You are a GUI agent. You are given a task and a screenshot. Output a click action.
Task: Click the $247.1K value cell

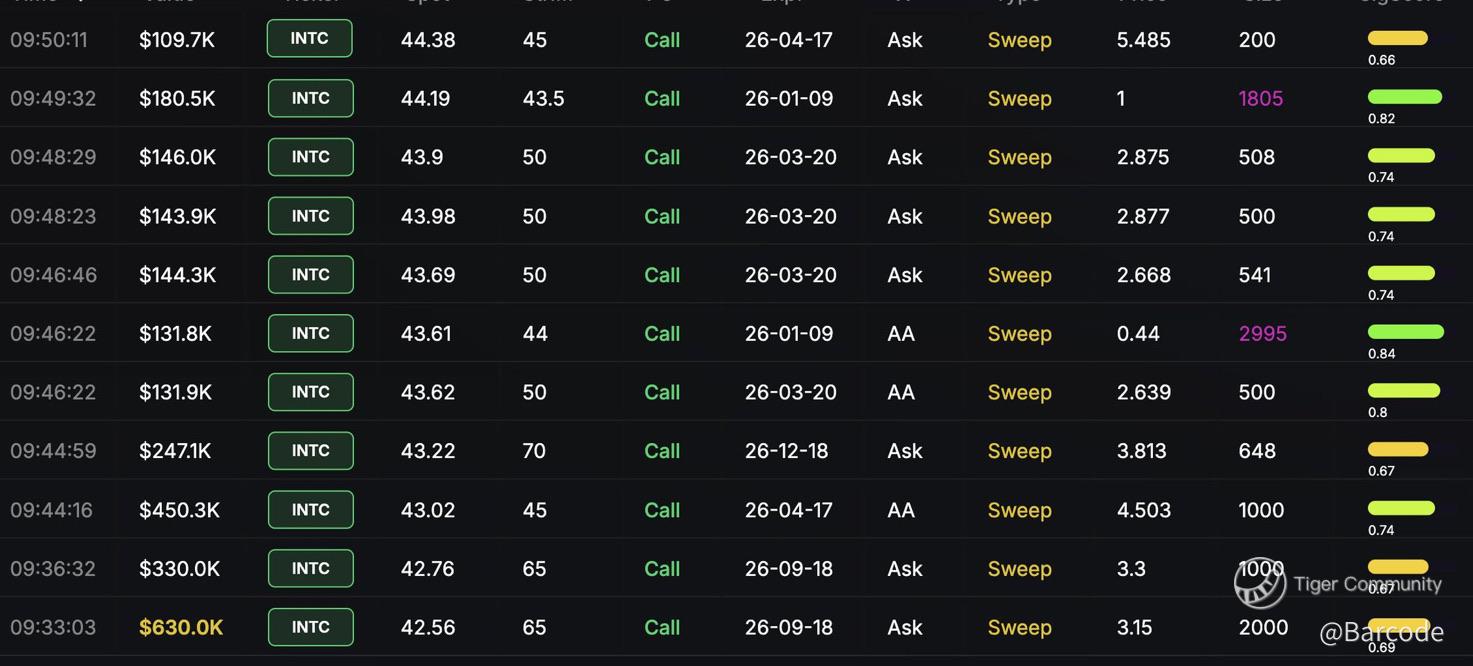(175, 451)
